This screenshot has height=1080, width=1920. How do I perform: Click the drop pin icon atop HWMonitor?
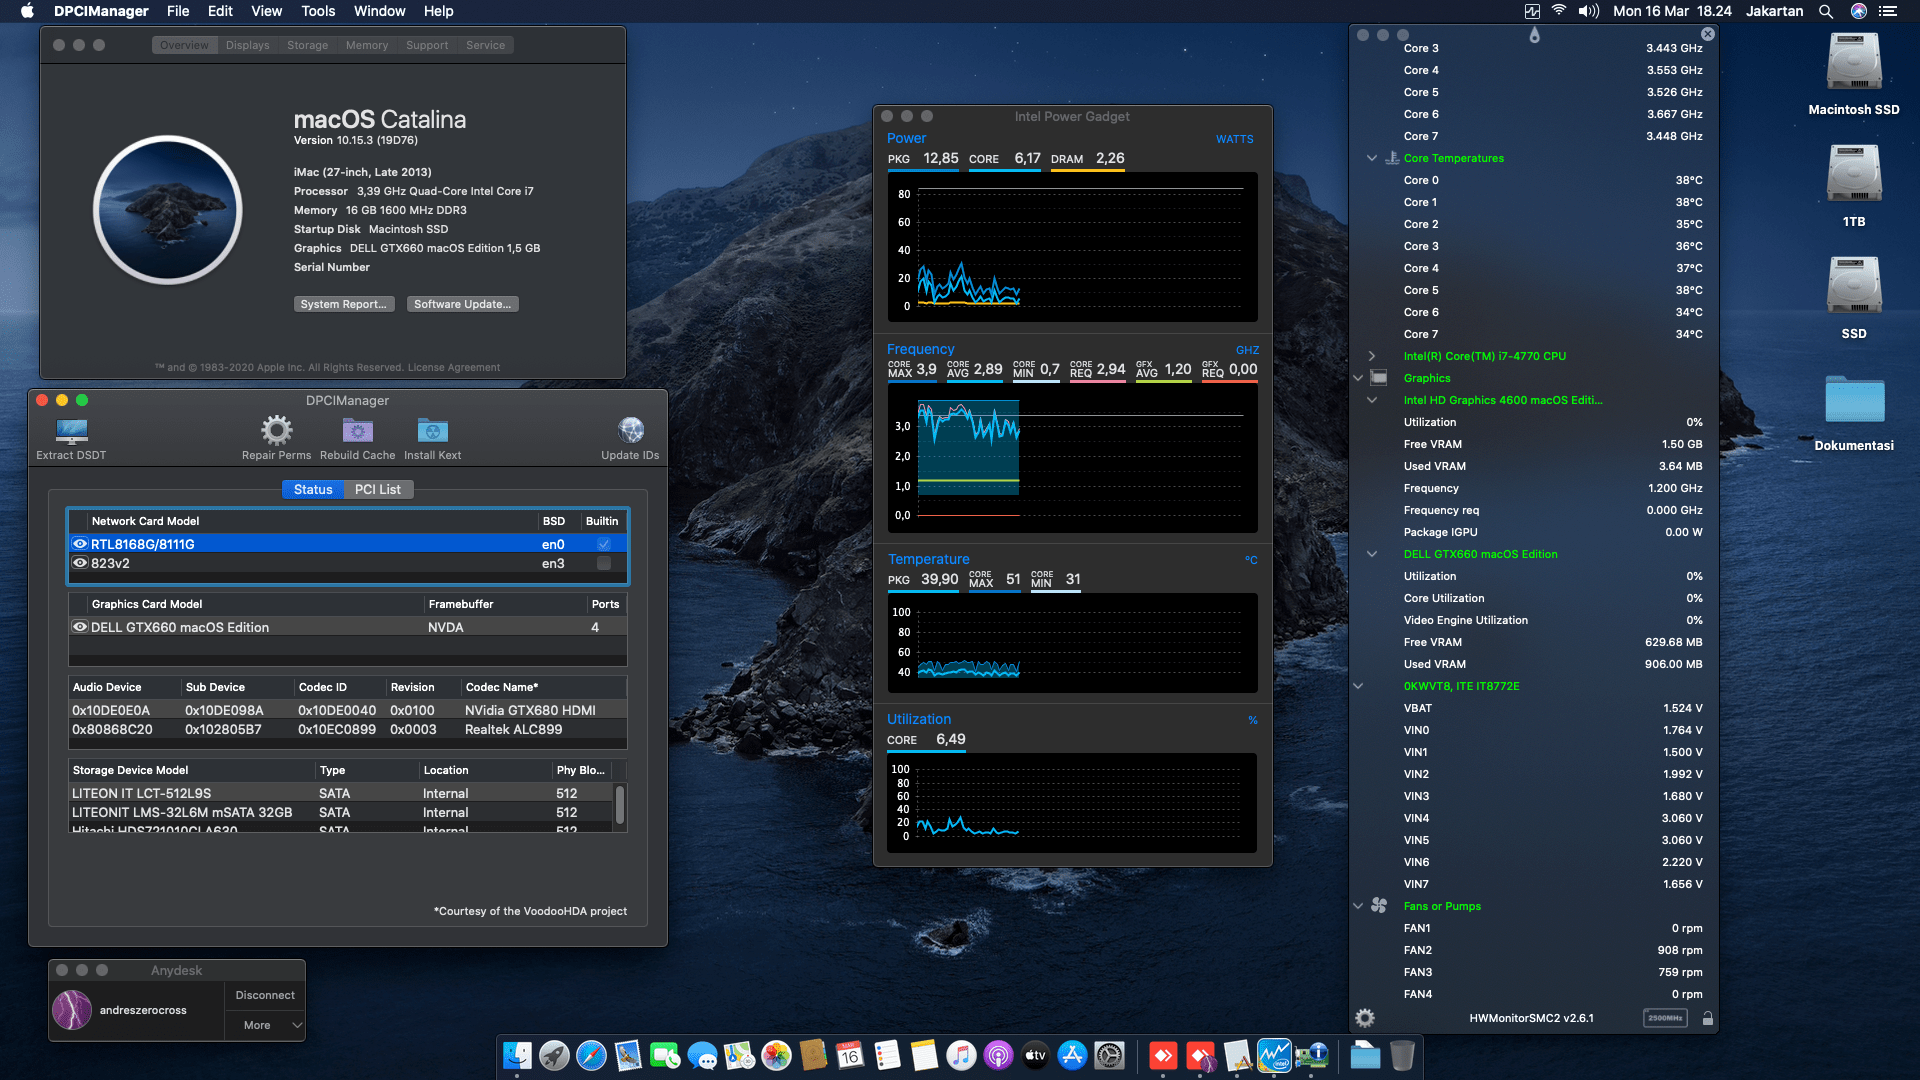tap(1534, 35)
